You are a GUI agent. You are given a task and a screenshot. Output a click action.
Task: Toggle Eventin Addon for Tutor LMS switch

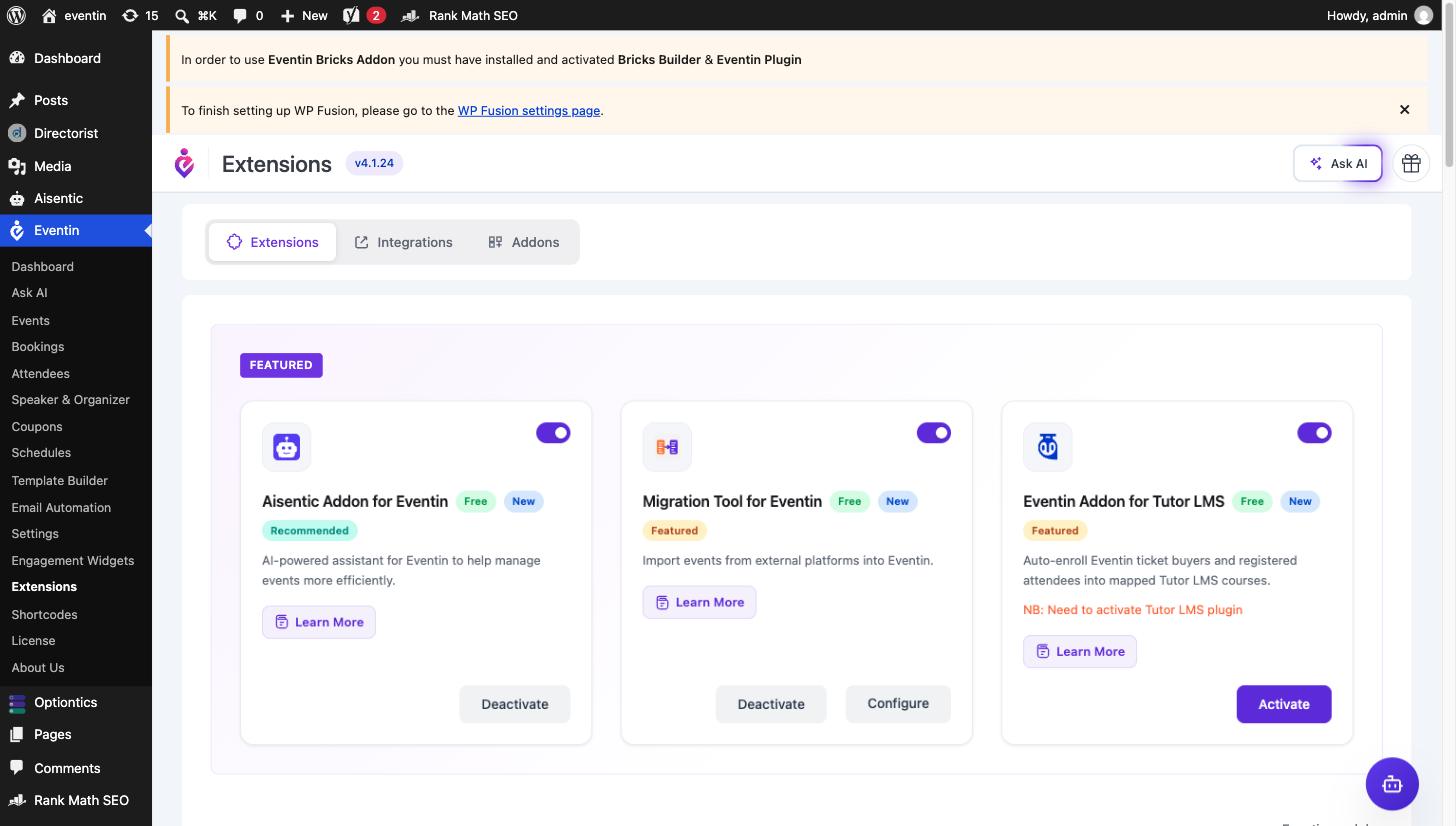(x=1314, y=432)
